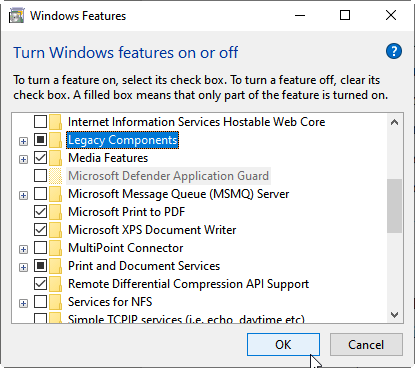Click the Microsoft Defender Application Guard folder icon
Viewport: 415px width, 368px height.
click(55, 176)
